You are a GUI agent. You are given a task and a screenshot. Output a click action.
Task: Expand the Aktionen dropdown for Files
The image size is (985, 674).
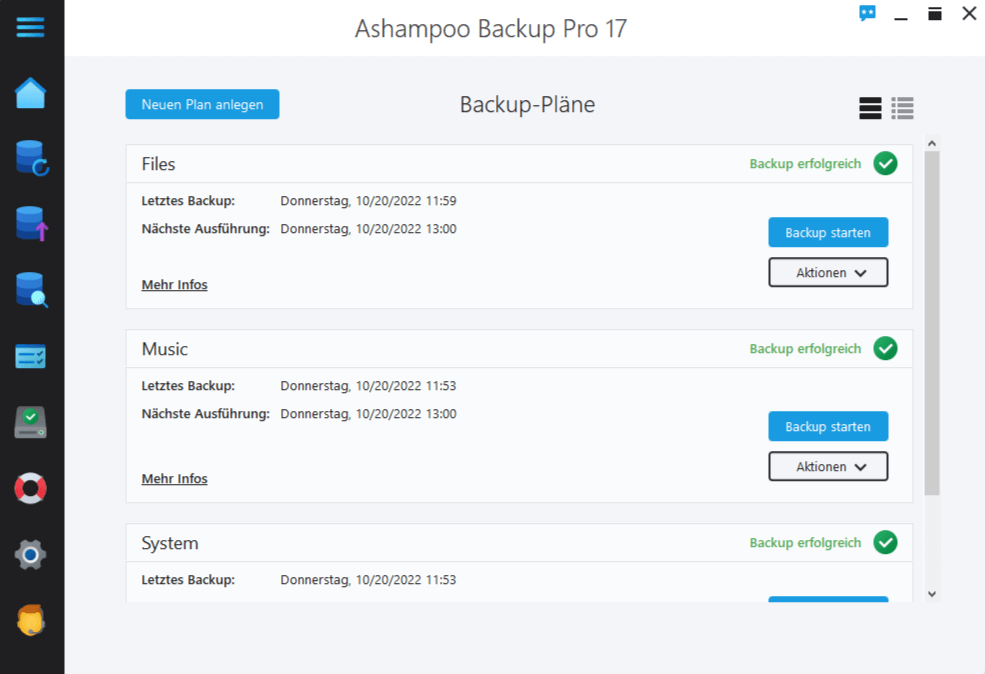coord(828,271)
